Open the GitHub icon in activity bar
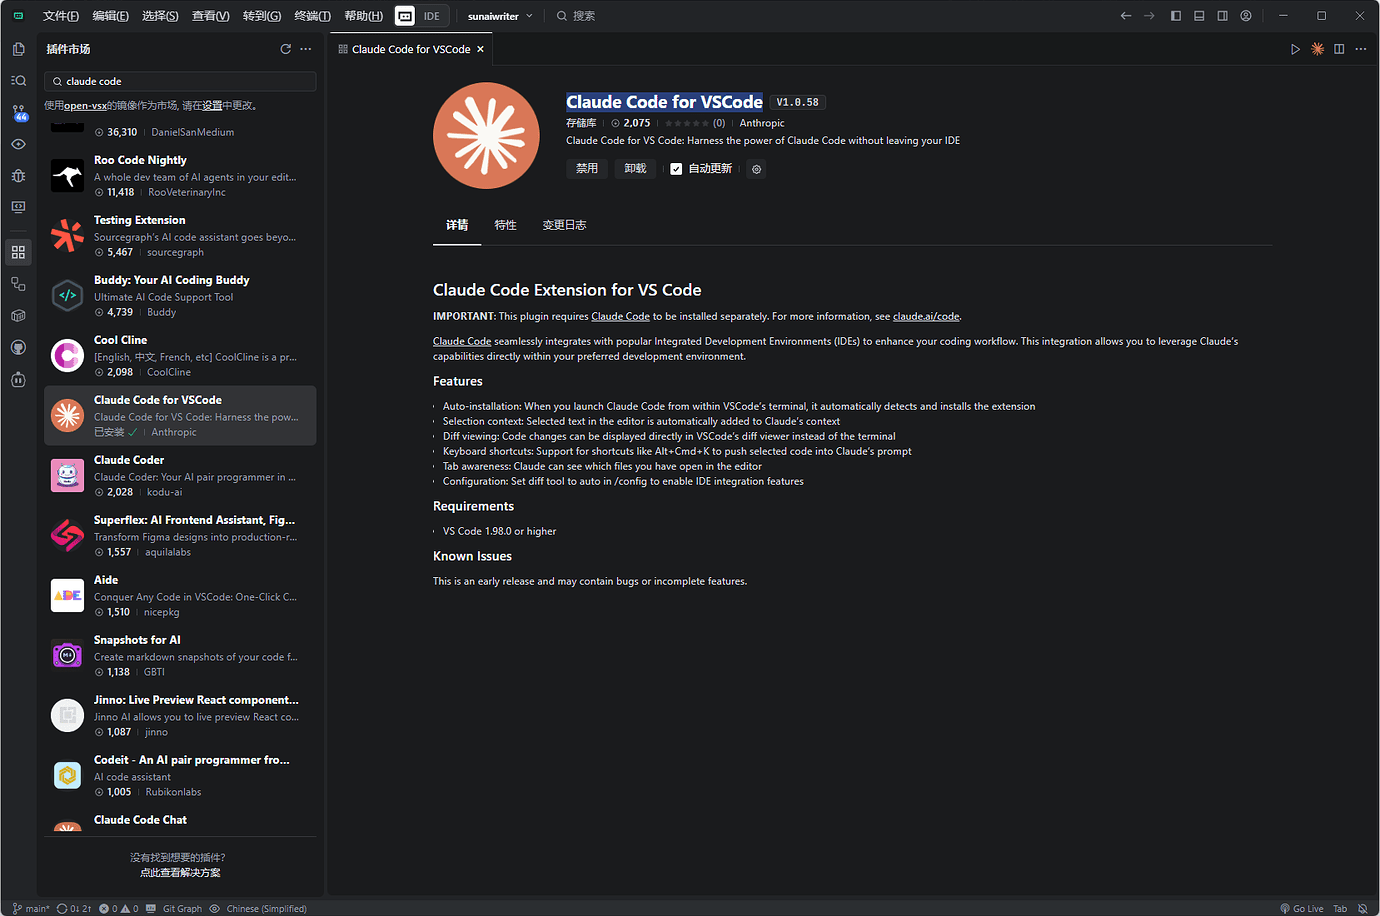 point(18,347)
